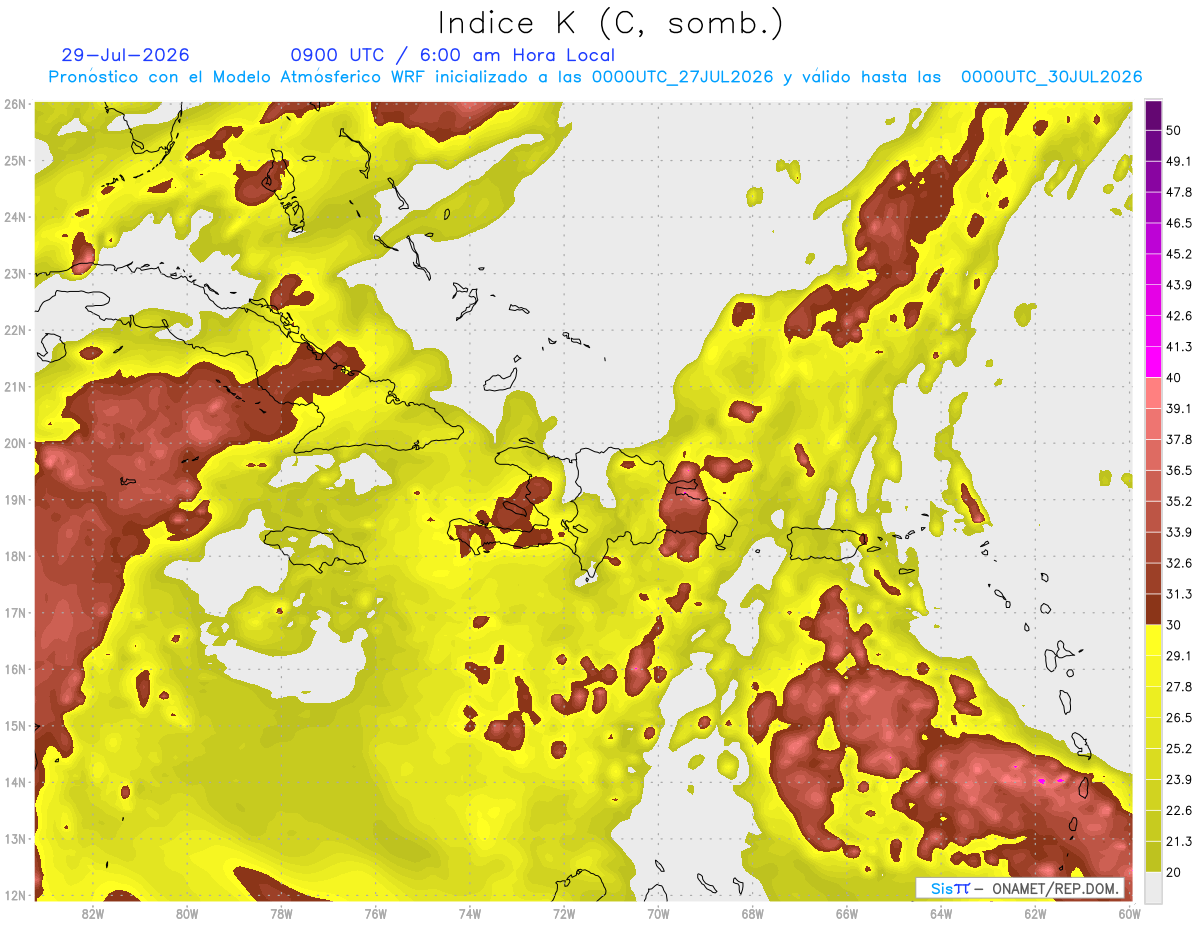The image size is (1200, 927).
Task: Click the longitude label '80W'
Action: (186, 913)
